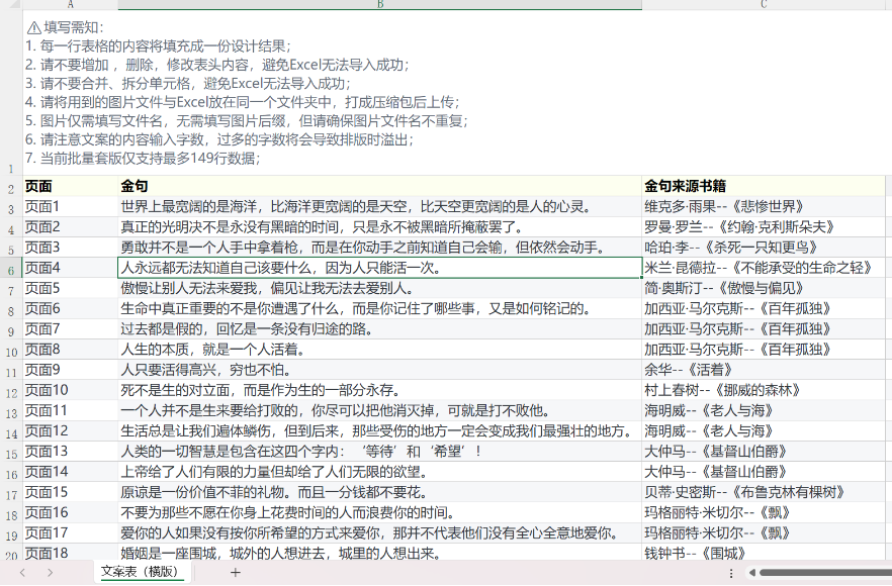
Task: Click the horizontal scrollbar left arrow
Action: (752, 573)
